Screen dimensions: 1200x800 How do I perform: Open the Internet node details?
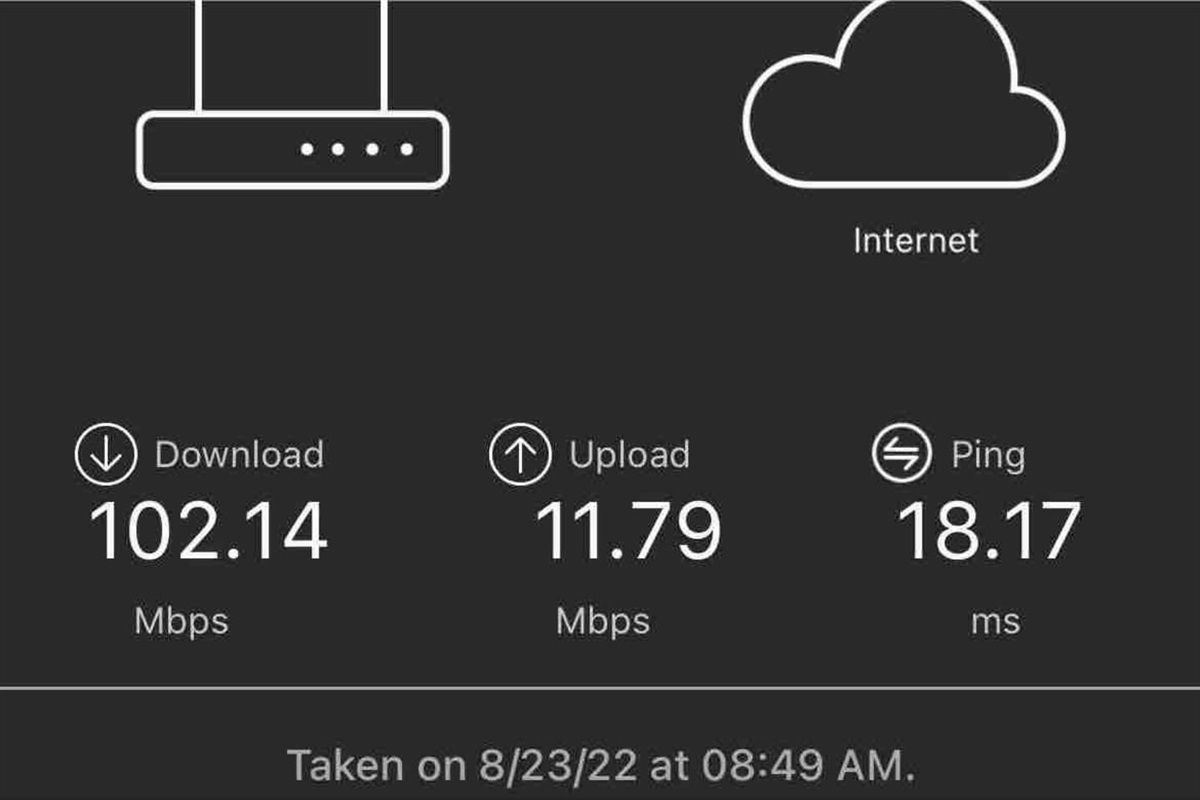[x=915, y=240]
